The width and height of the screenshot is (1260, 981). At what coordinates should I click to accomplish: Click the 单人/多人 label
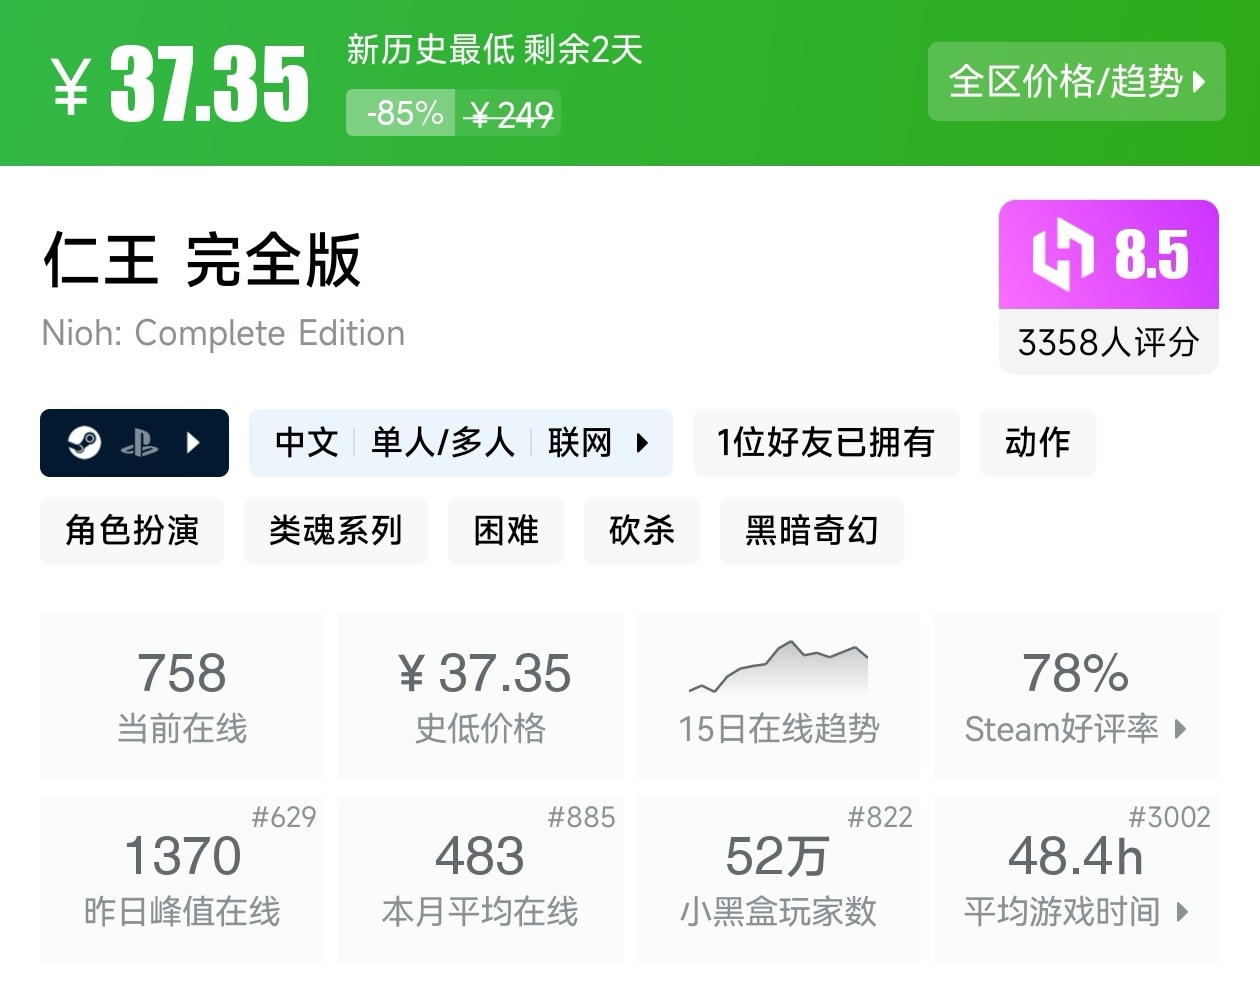click(443, 442)
